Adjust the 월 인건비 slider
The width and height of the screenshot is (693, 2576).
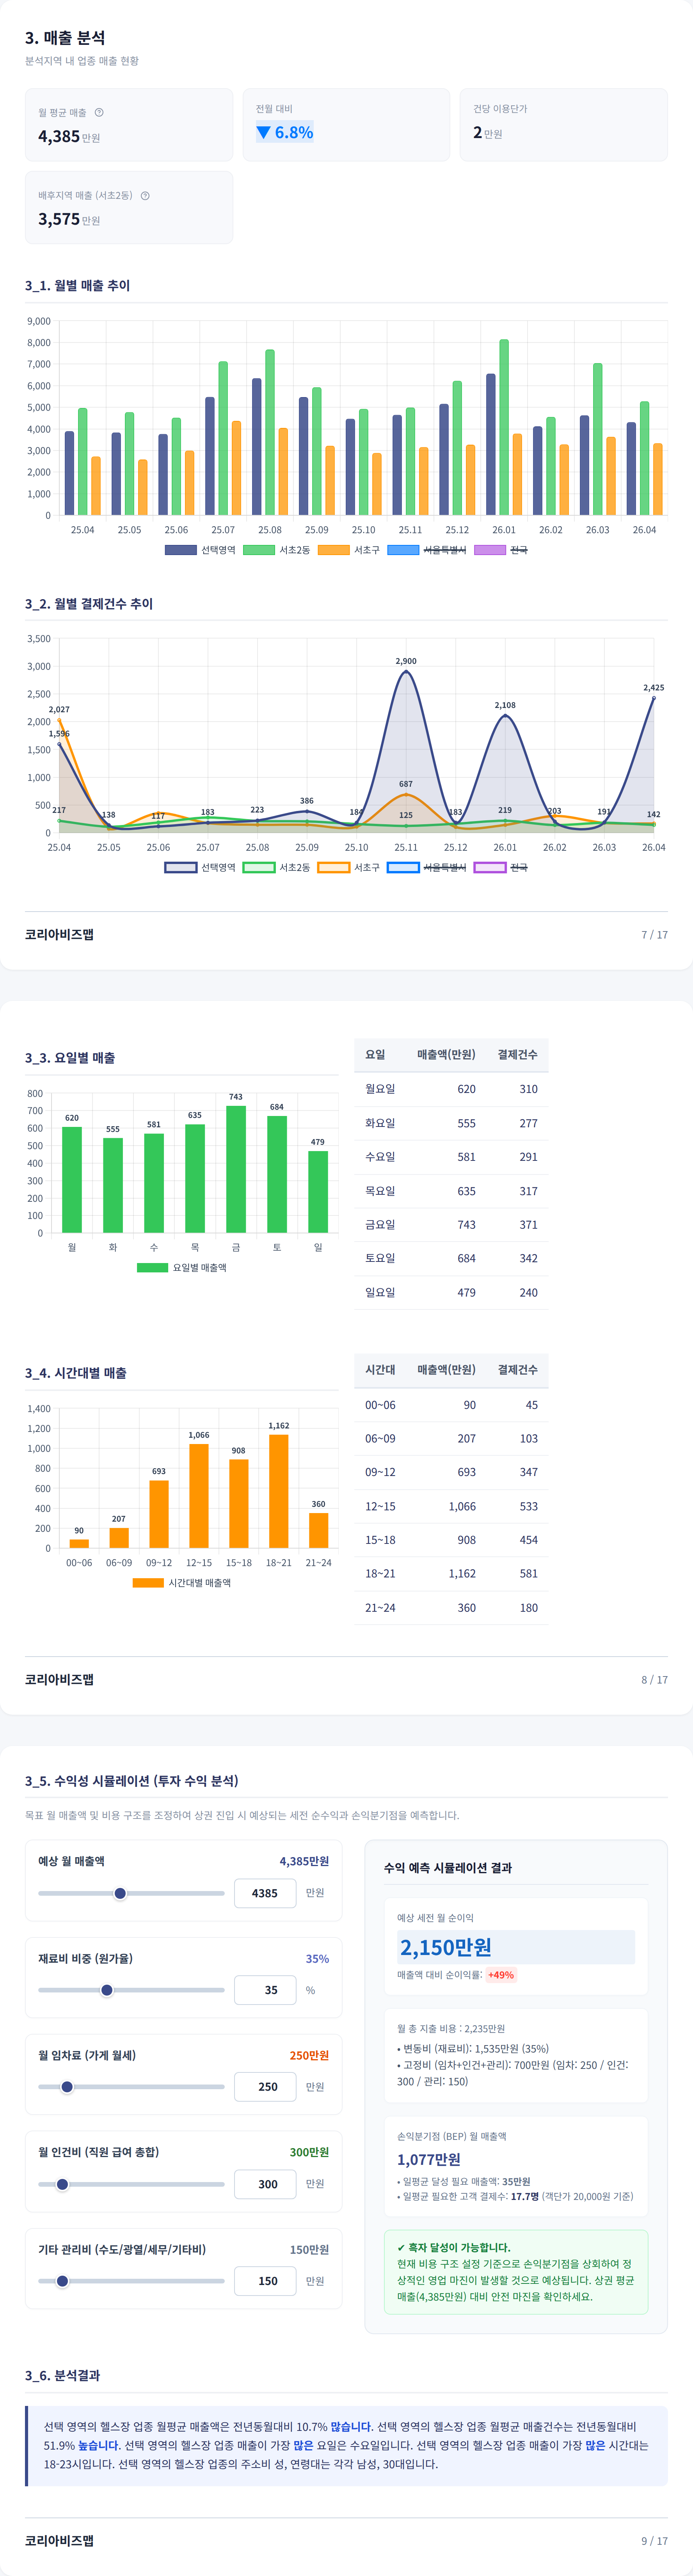click(x=131, y=2184)
